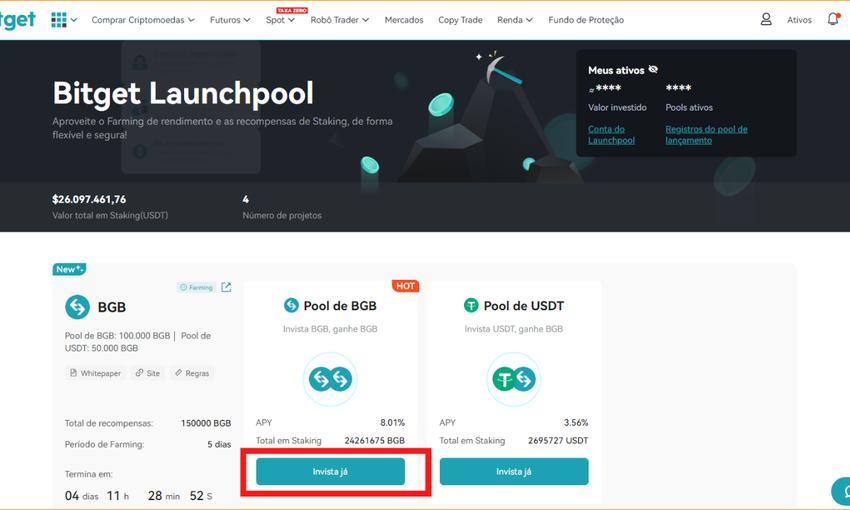Expand Robô Trader menu
850x510 pixels.
point(339,20)
